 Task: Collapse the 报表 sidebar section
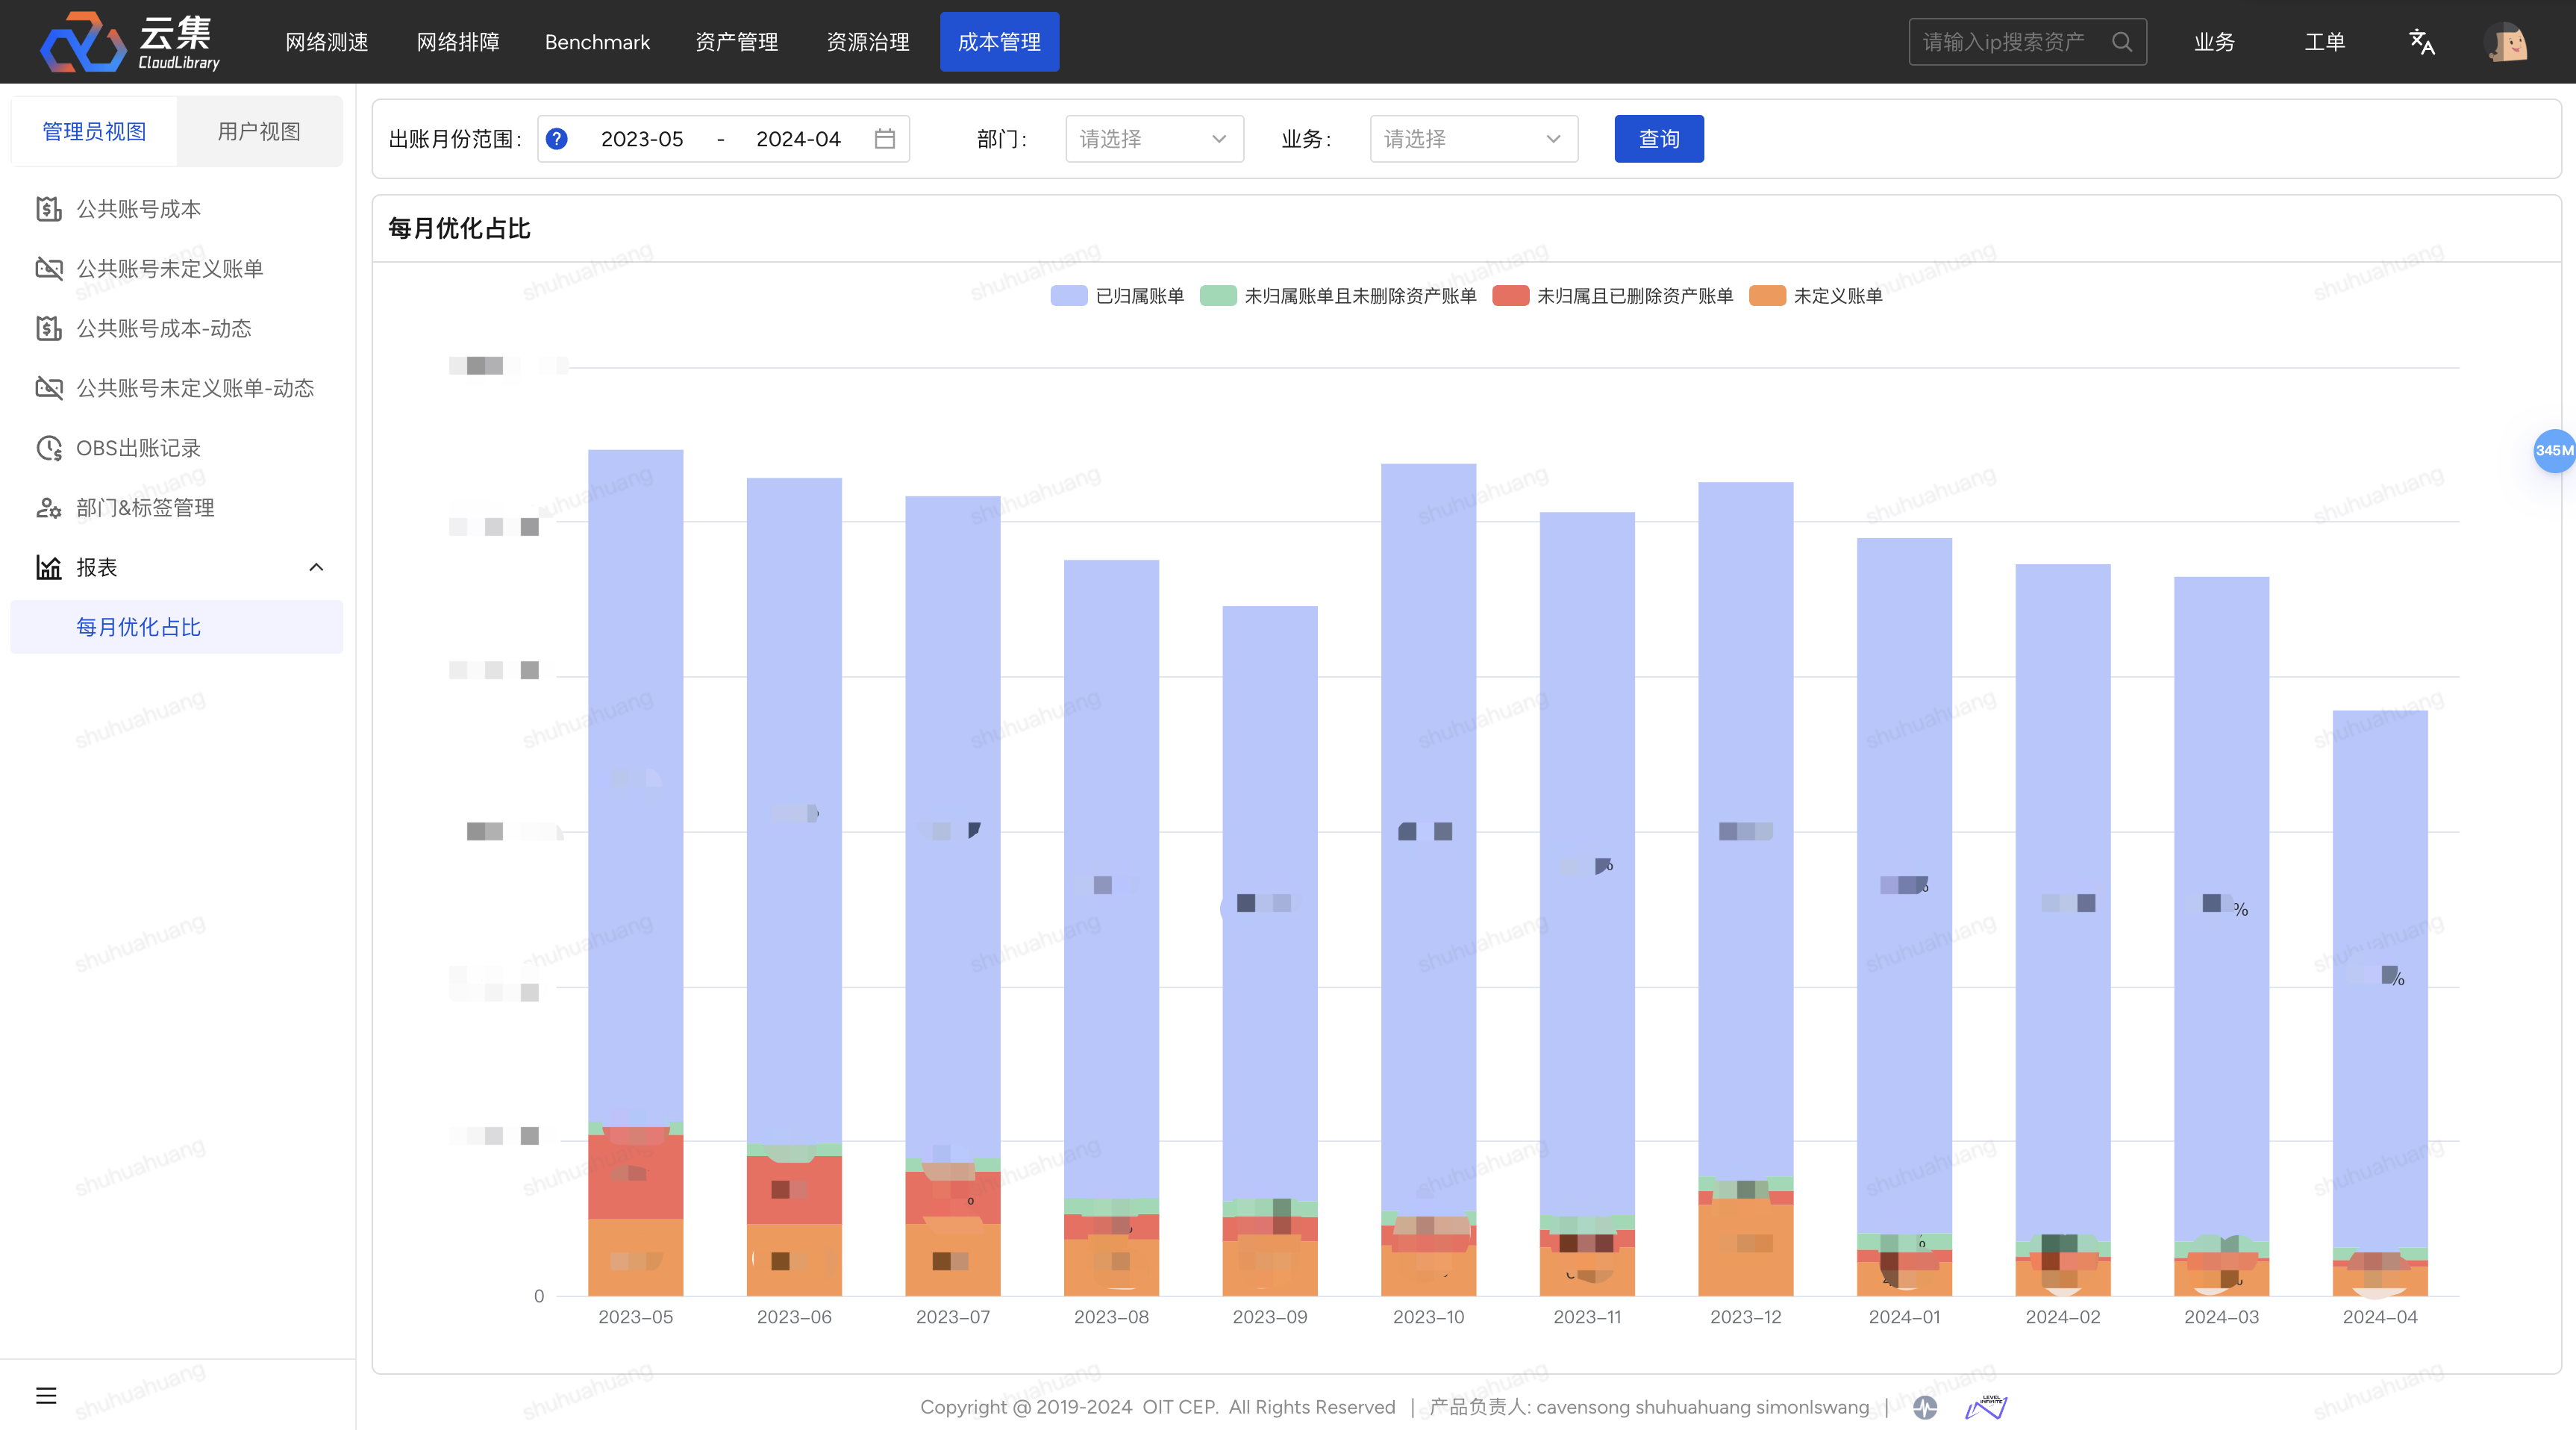pyautogui.click(x=316, y=568)
